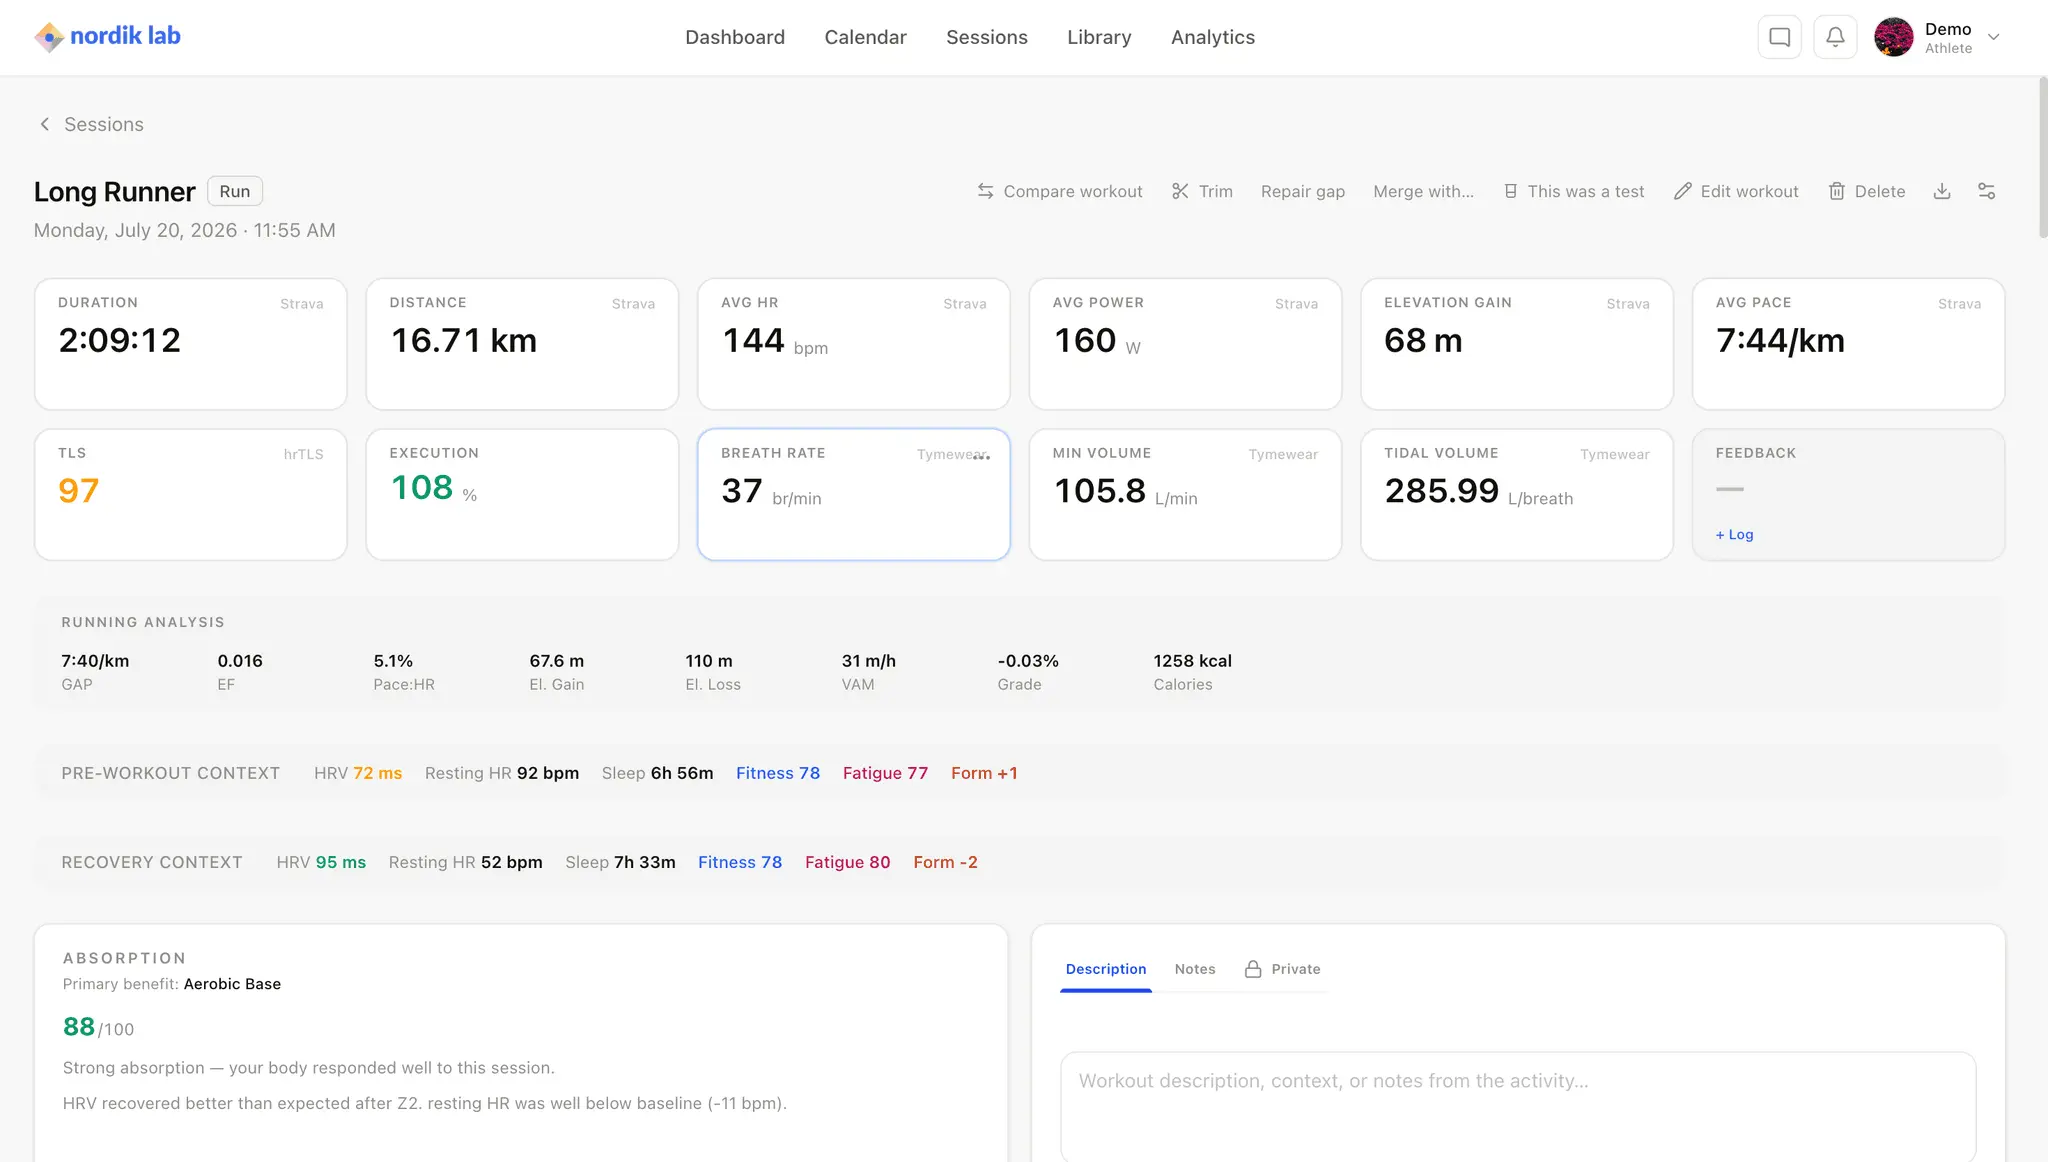The image size is (2048, 1162).
Task: Click the Run tag badge
Action: (x=235, y=191)
